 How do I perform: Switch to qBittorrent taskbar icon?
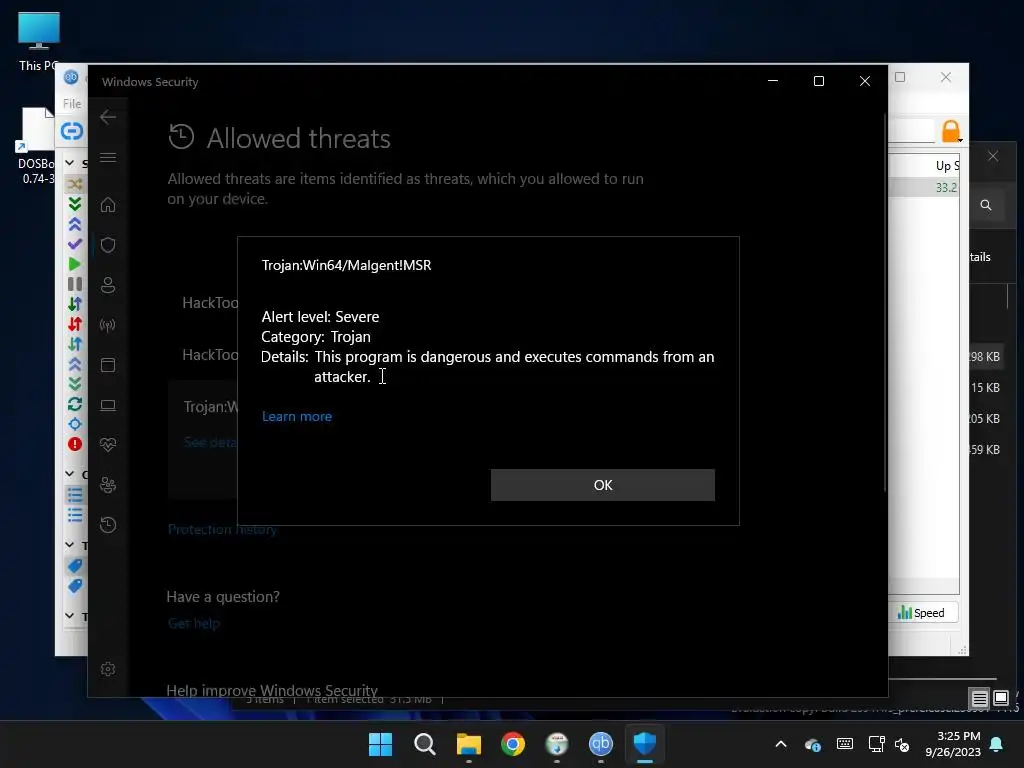[601, 744]
